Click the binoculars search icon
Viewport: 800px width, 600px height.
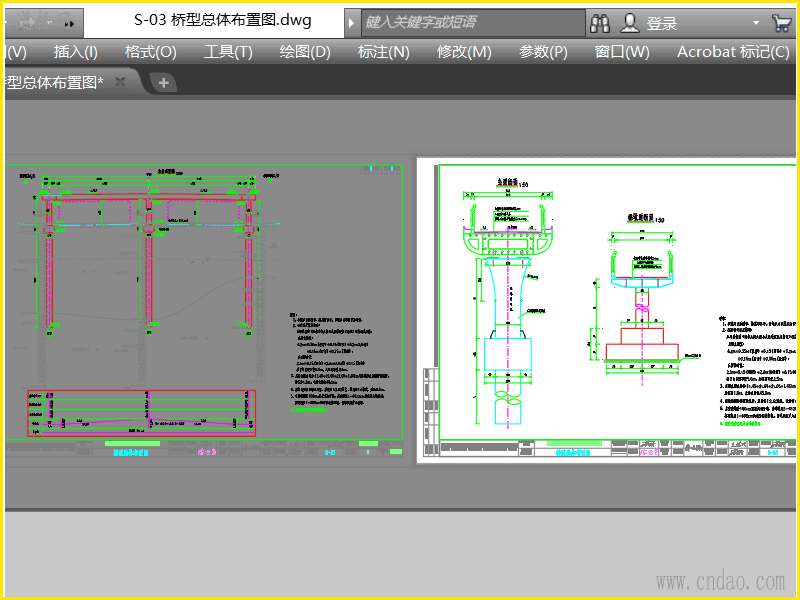coord(600,23)
